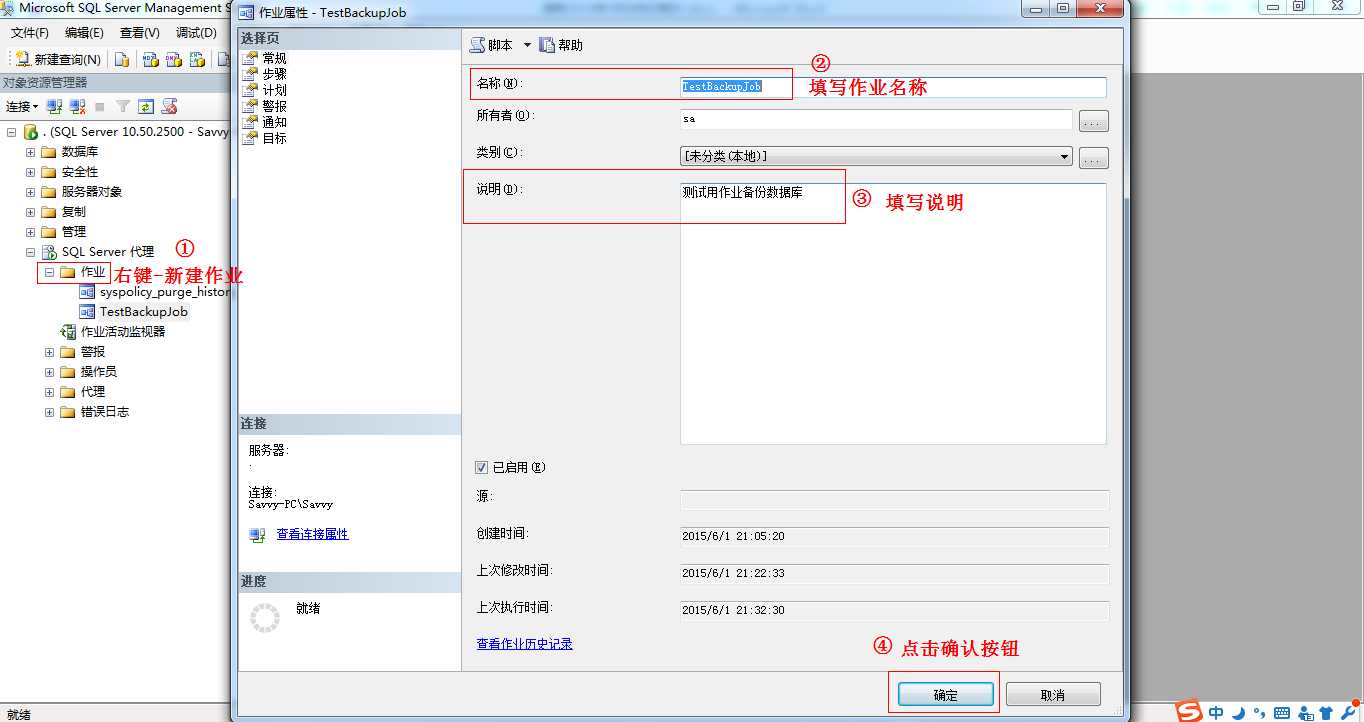Expand the 操作员 tree node
This screenshot has height=722, width=1364.
point(49,372)
